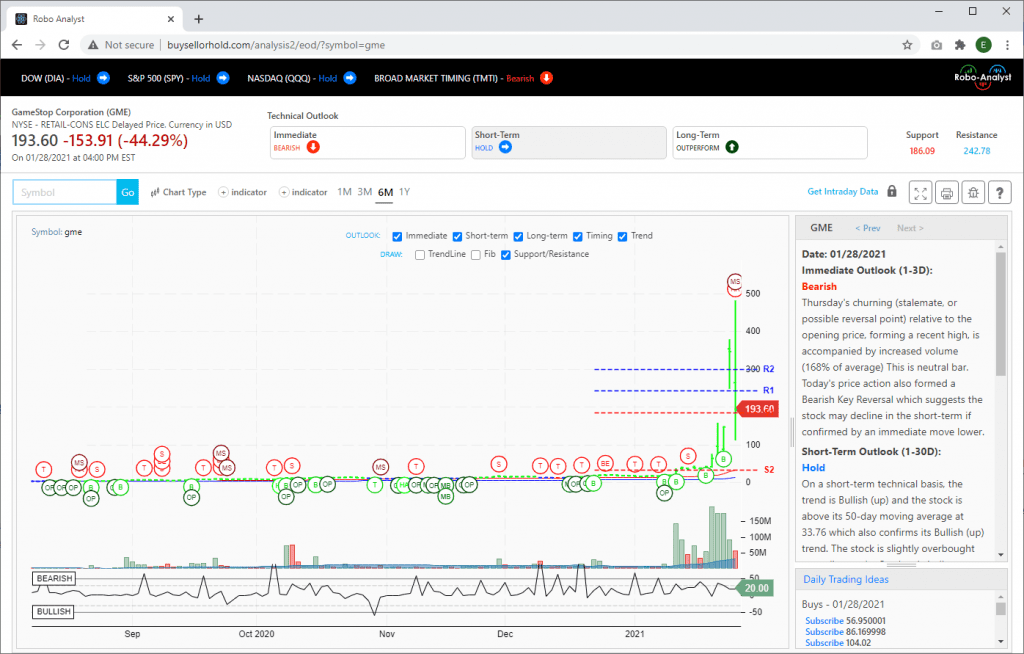Select the 6M time range

[385, 192]
